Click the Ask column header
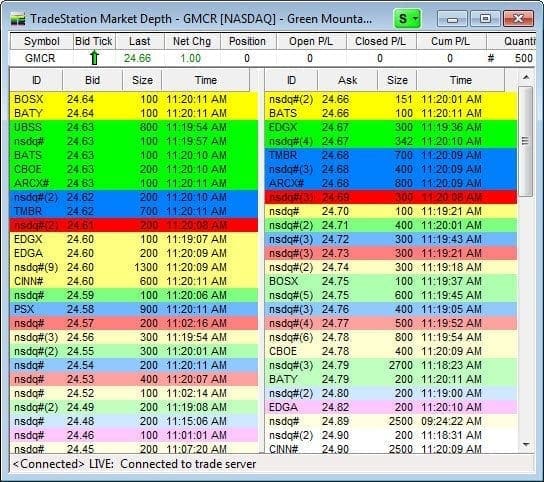 pyautogui.click(x=347, y=80)
